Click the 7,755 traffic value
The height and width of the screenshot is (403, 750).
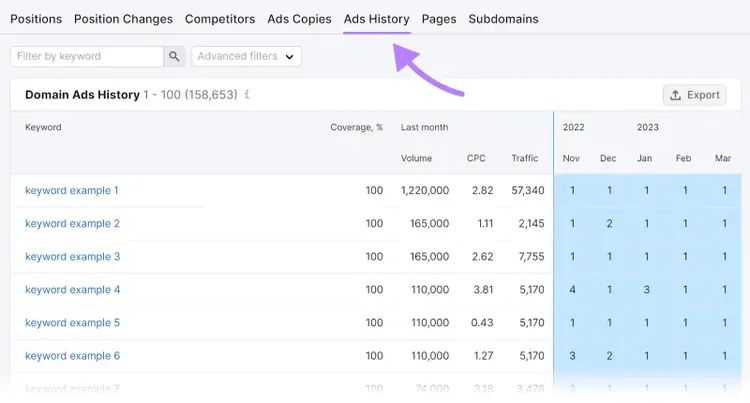pos(531,256)
